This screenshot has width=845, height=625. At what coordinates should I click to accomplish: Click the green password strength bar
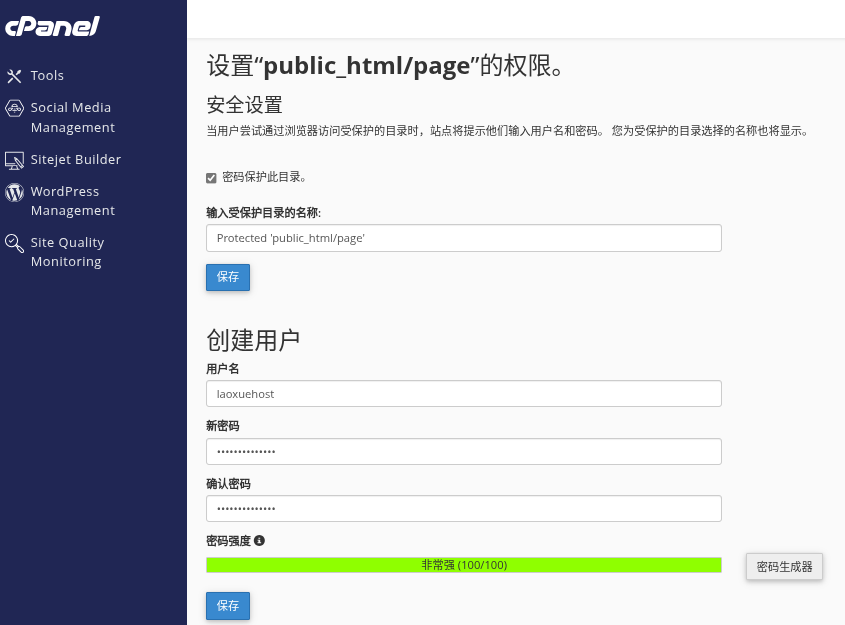tap(463, 565)
